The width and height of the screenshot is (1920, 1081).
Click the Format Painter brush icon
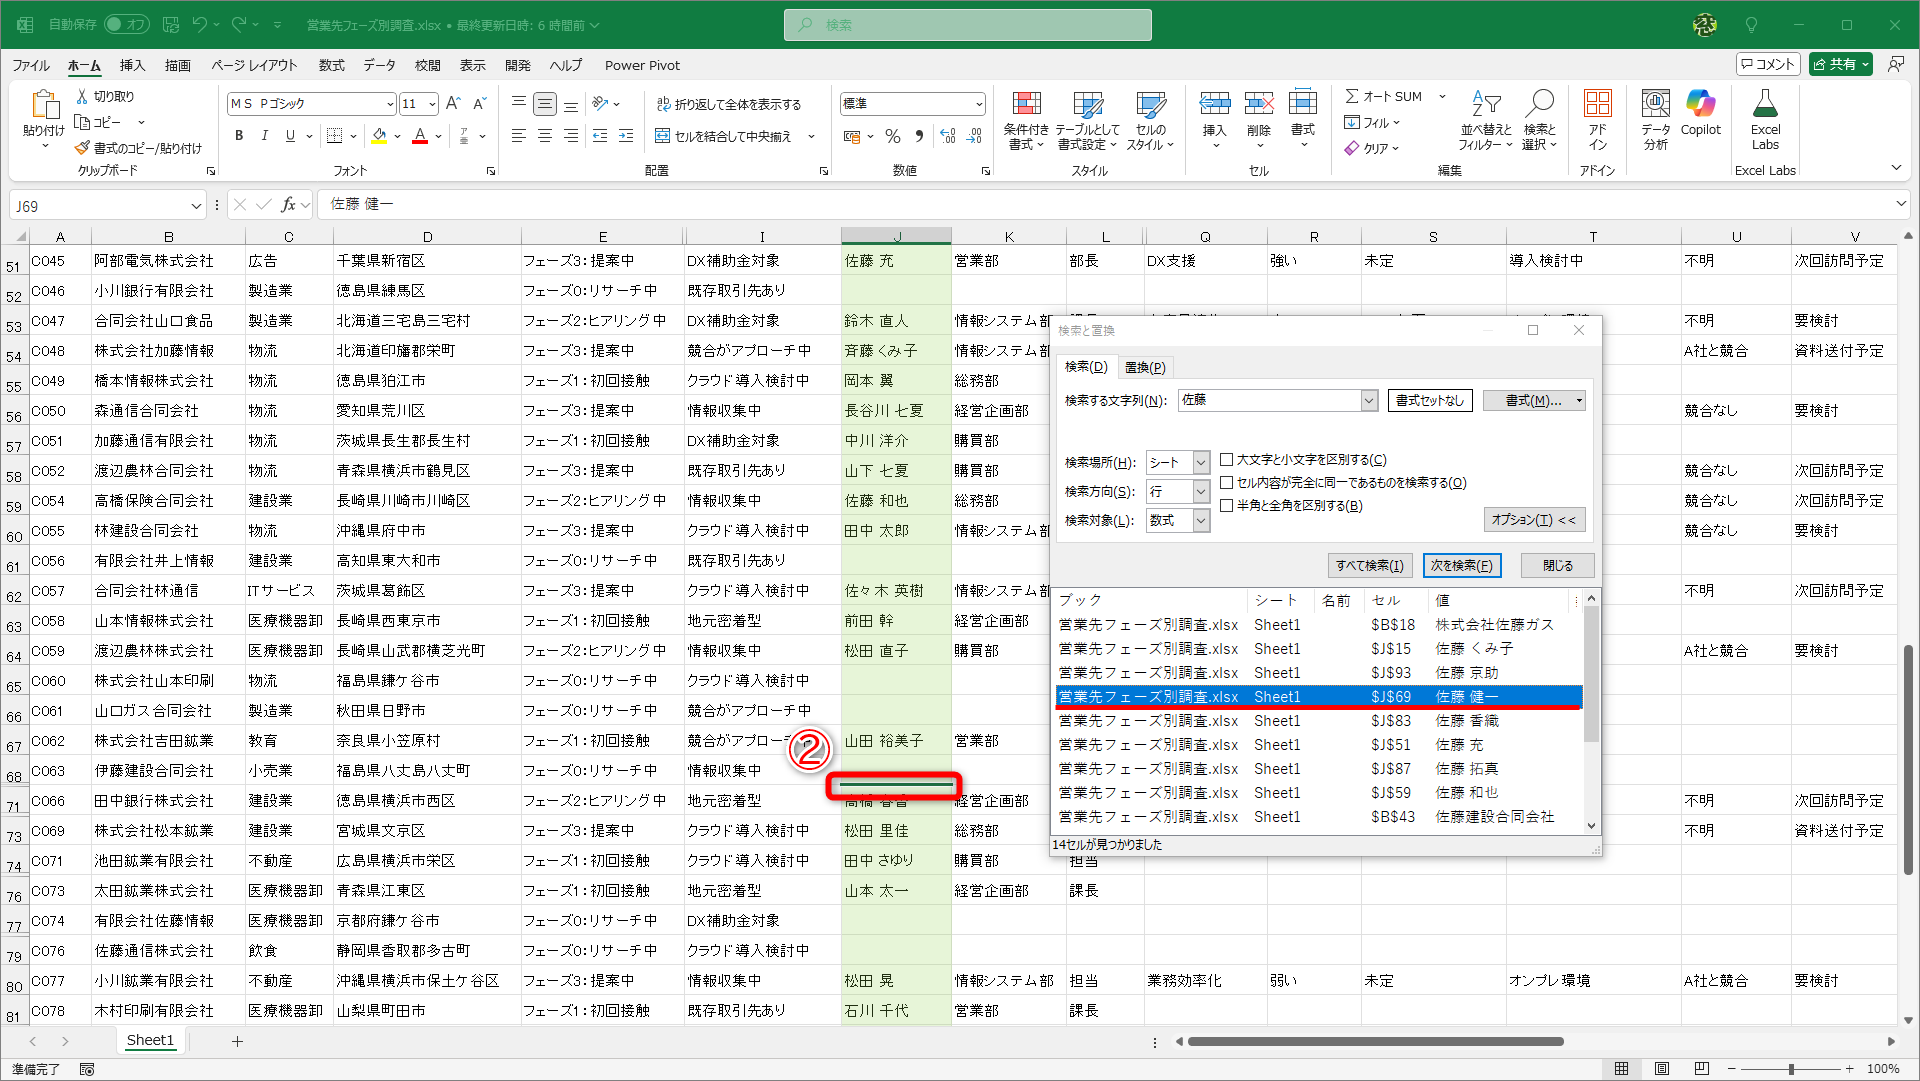(82, 148)
